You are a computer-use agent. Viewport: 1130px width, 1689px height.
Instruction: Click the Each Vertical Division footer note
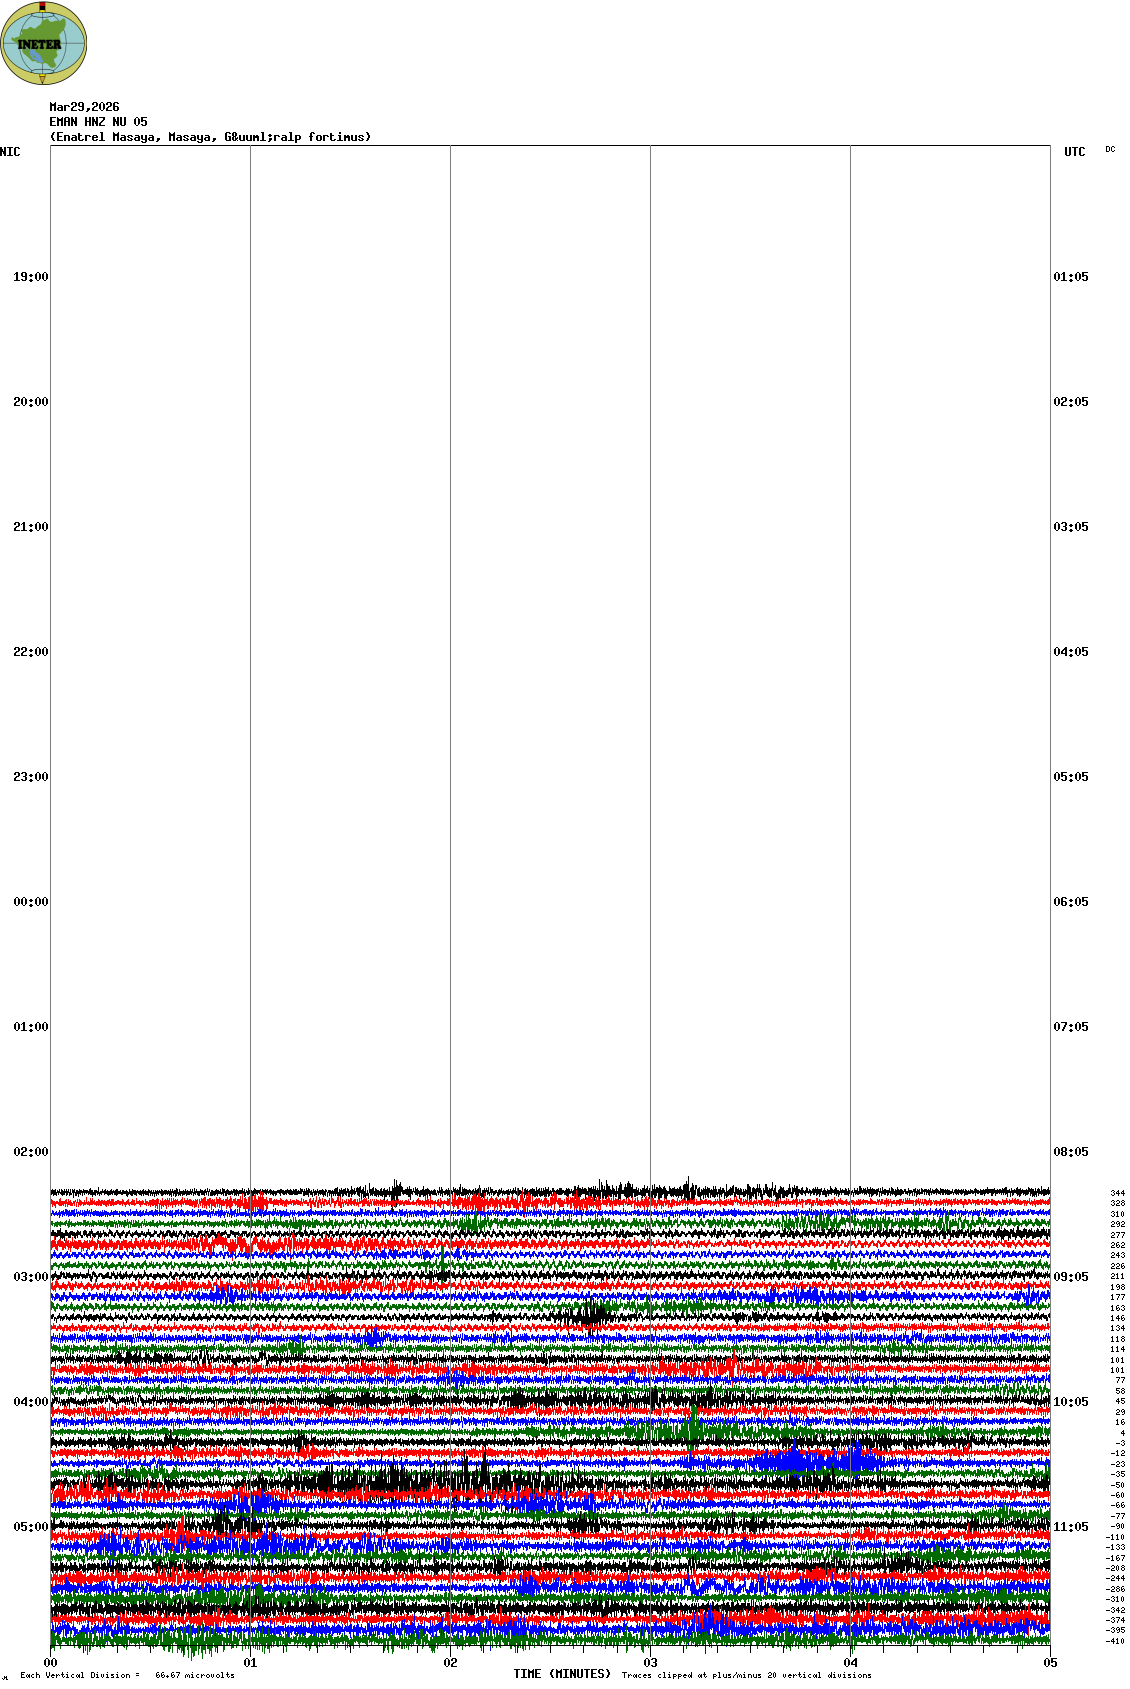pyautogui.click(x=127, y=1675)
